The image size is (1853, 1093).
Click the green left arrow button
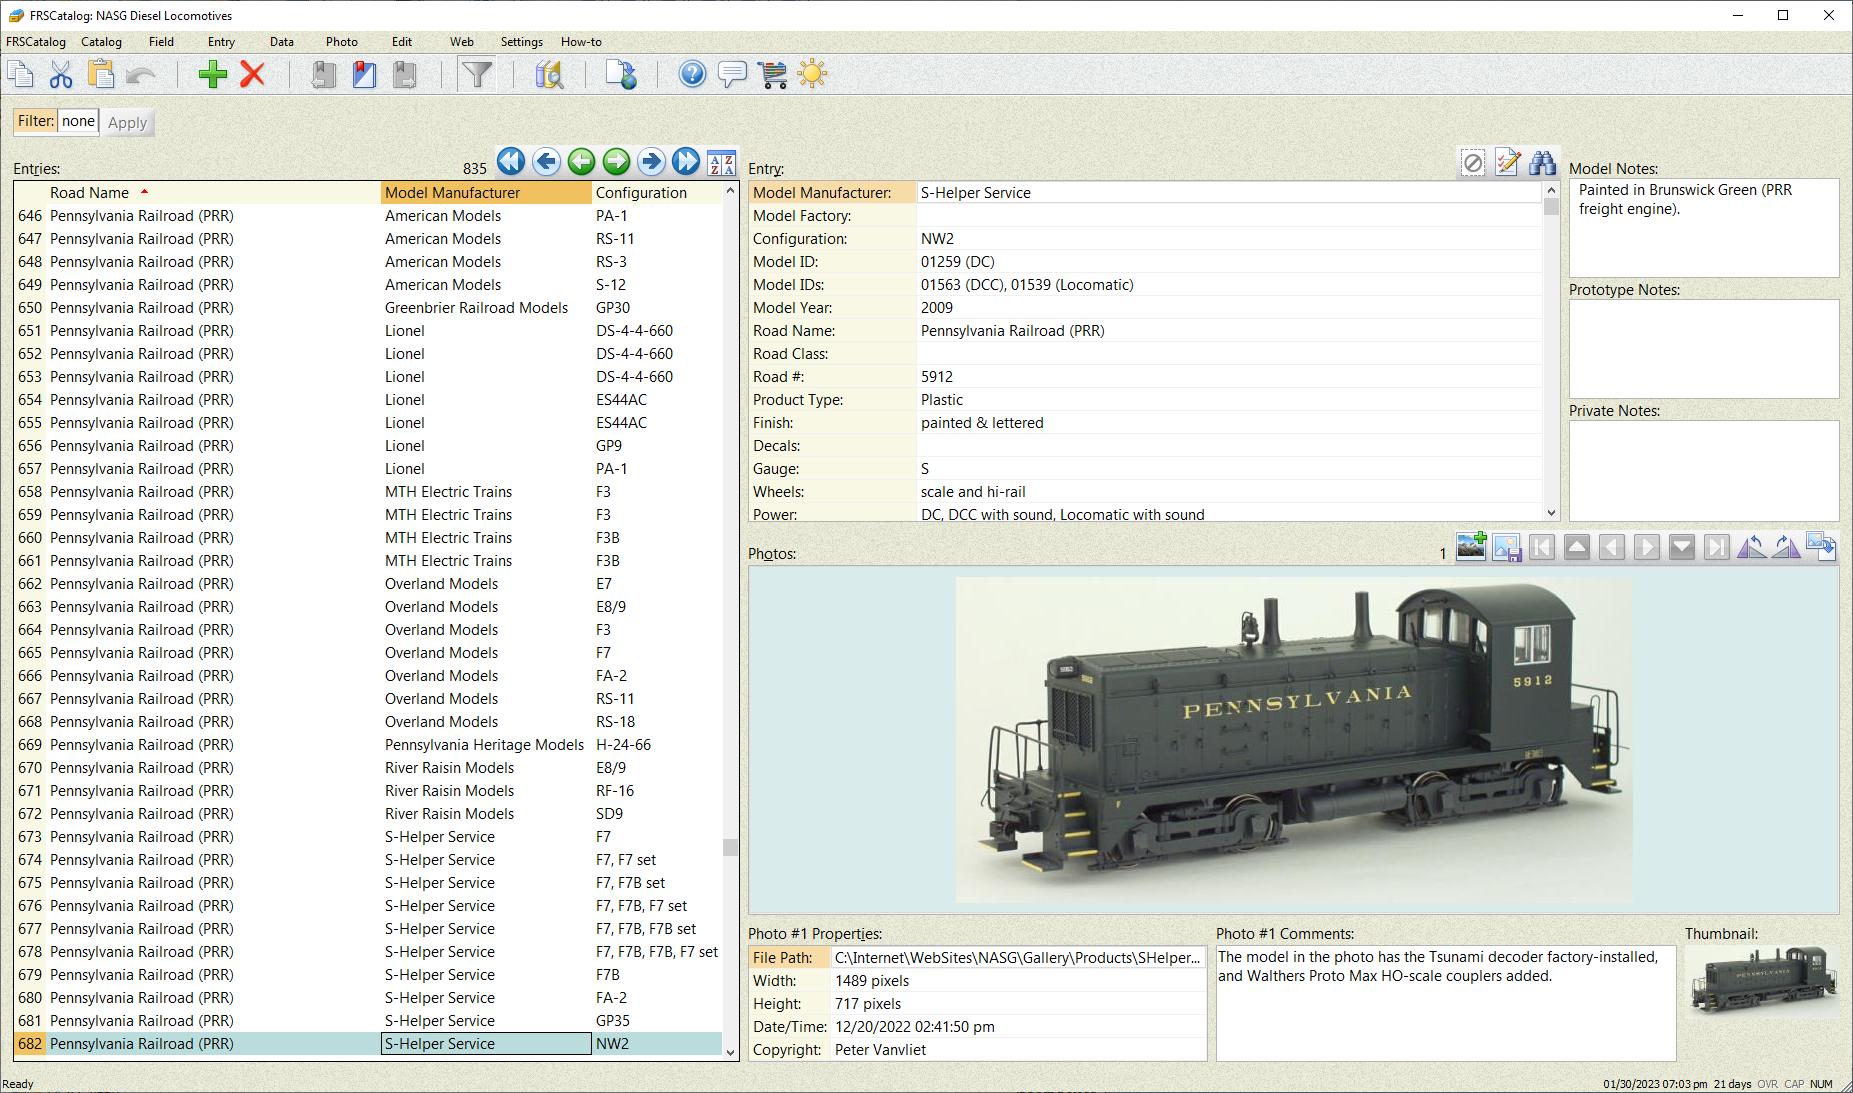click(x=581, y=161)
